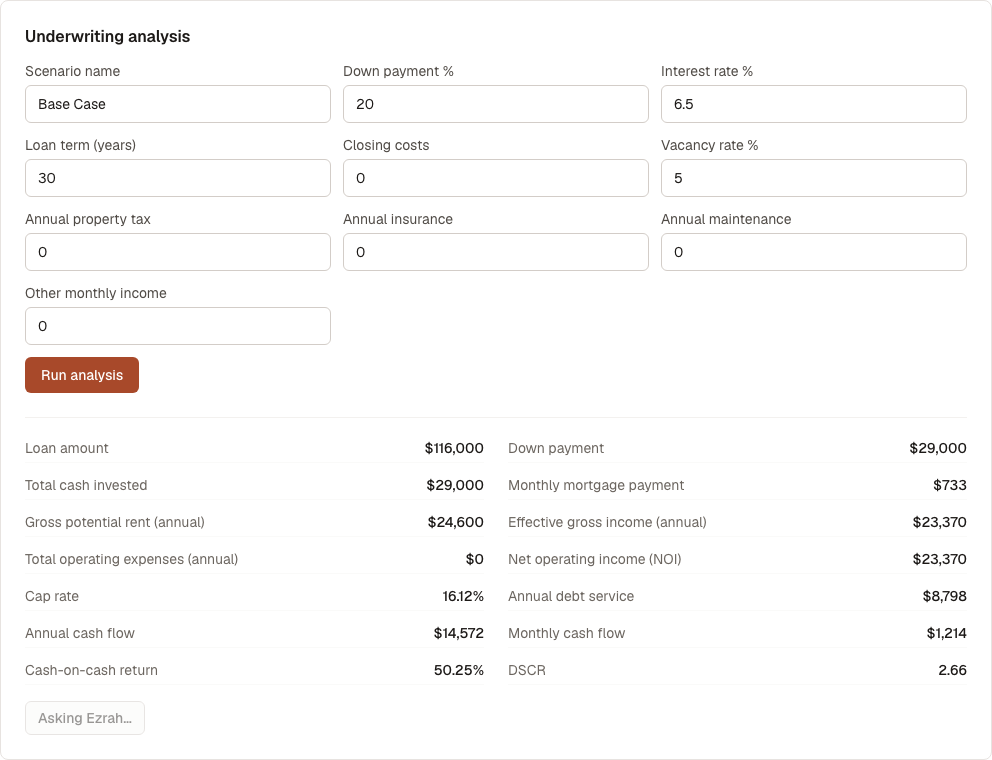Click the Loan term (years) input

[178, 178]
